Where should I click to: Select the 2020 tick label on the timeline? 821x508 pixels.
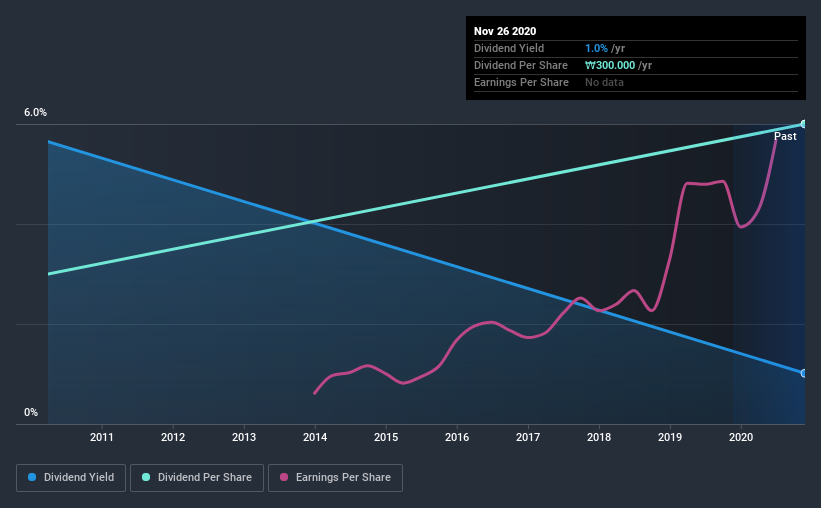(741, 437)
